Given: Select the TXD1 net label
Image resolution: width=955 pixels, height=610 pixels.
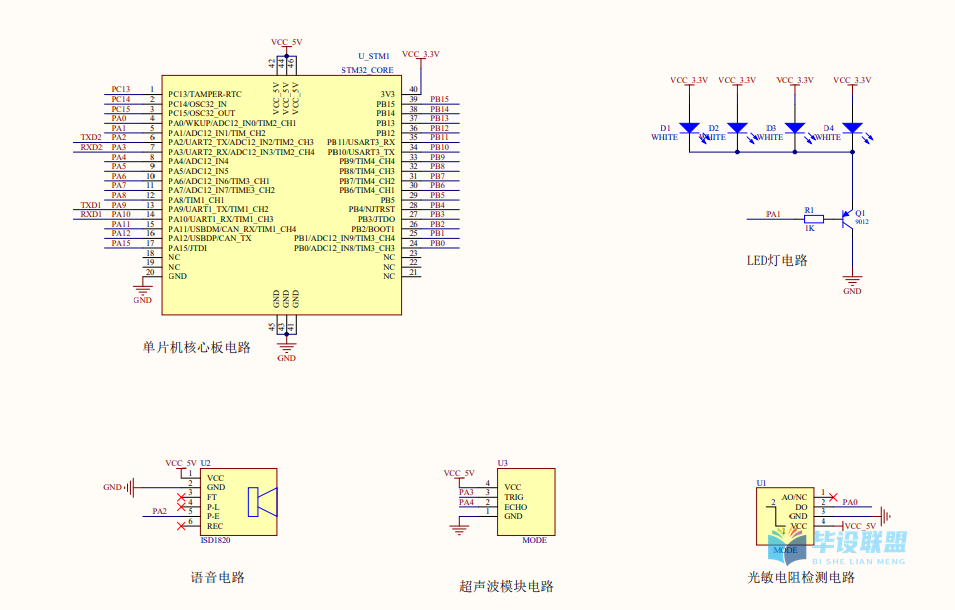Looking at the screenshot, I should pyautogui.click(x=91, y=205).
